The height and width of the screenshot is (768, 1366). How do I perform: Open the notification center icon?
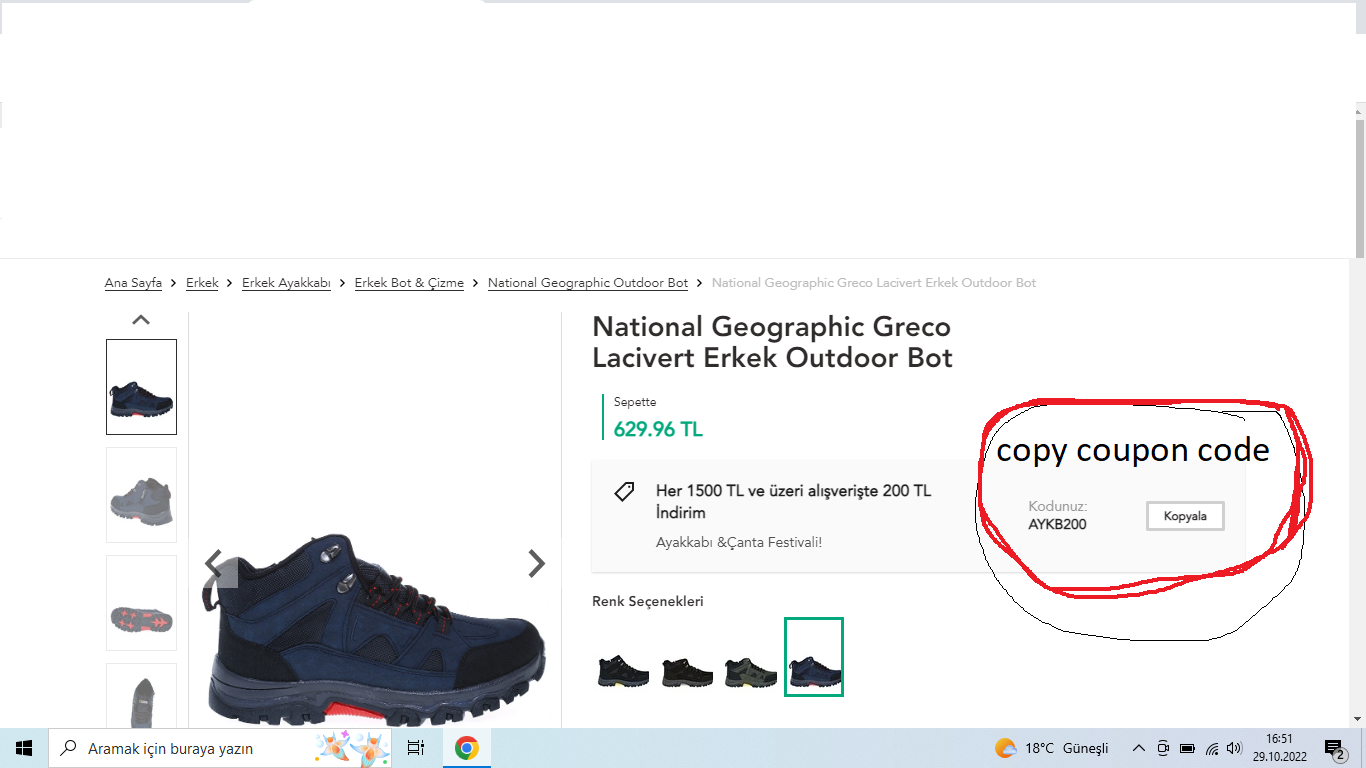pyautogui.click(x=1335, y=748)
